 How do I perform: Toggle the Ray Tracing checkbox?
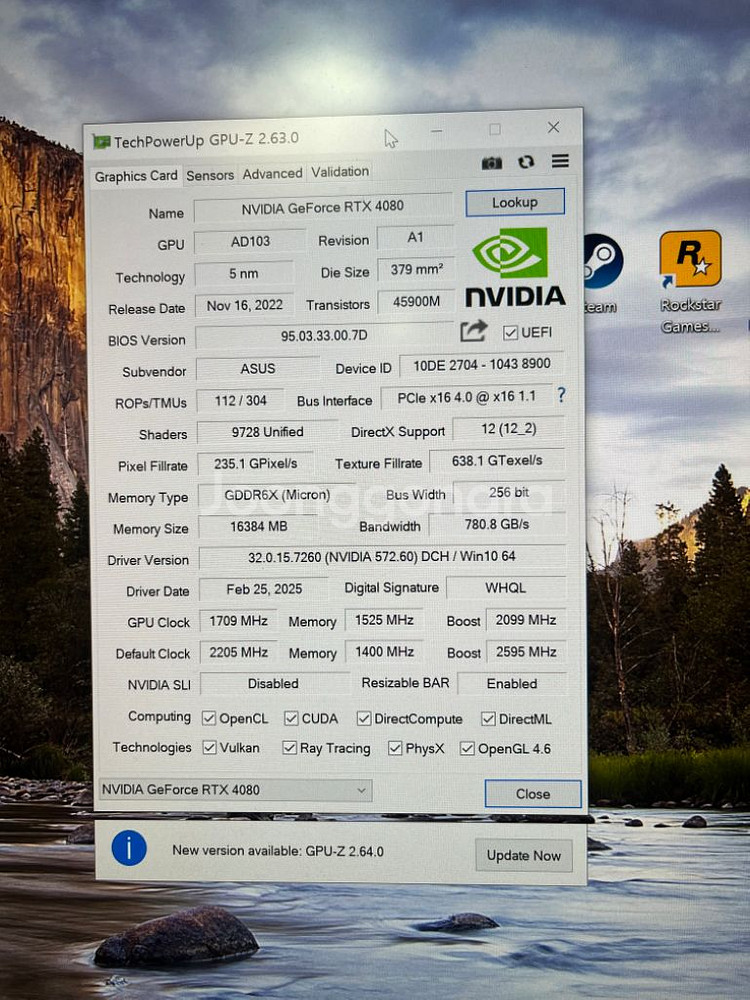coord(290,747)
